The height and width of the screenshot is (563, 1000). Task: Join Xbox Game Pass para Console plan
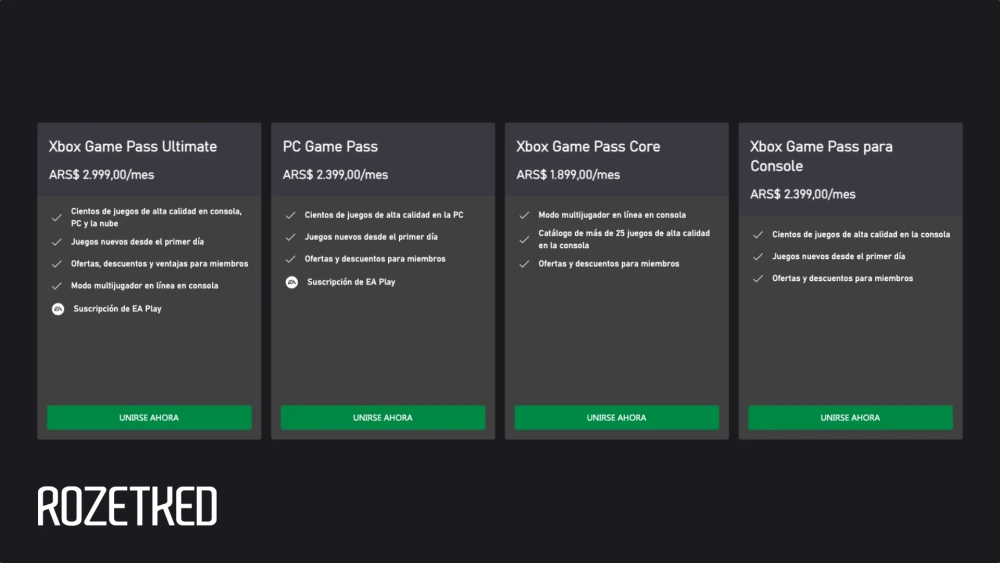850,418
